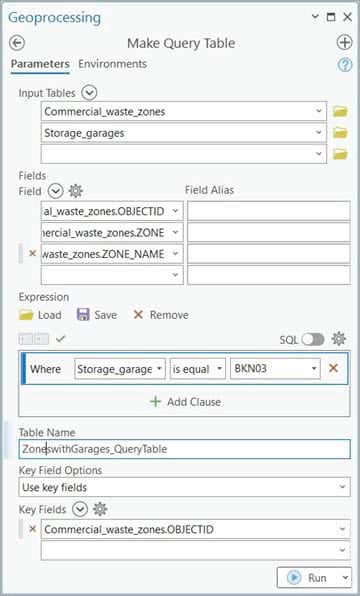Browse folder for the empty input table row

[x=340, y=154]
